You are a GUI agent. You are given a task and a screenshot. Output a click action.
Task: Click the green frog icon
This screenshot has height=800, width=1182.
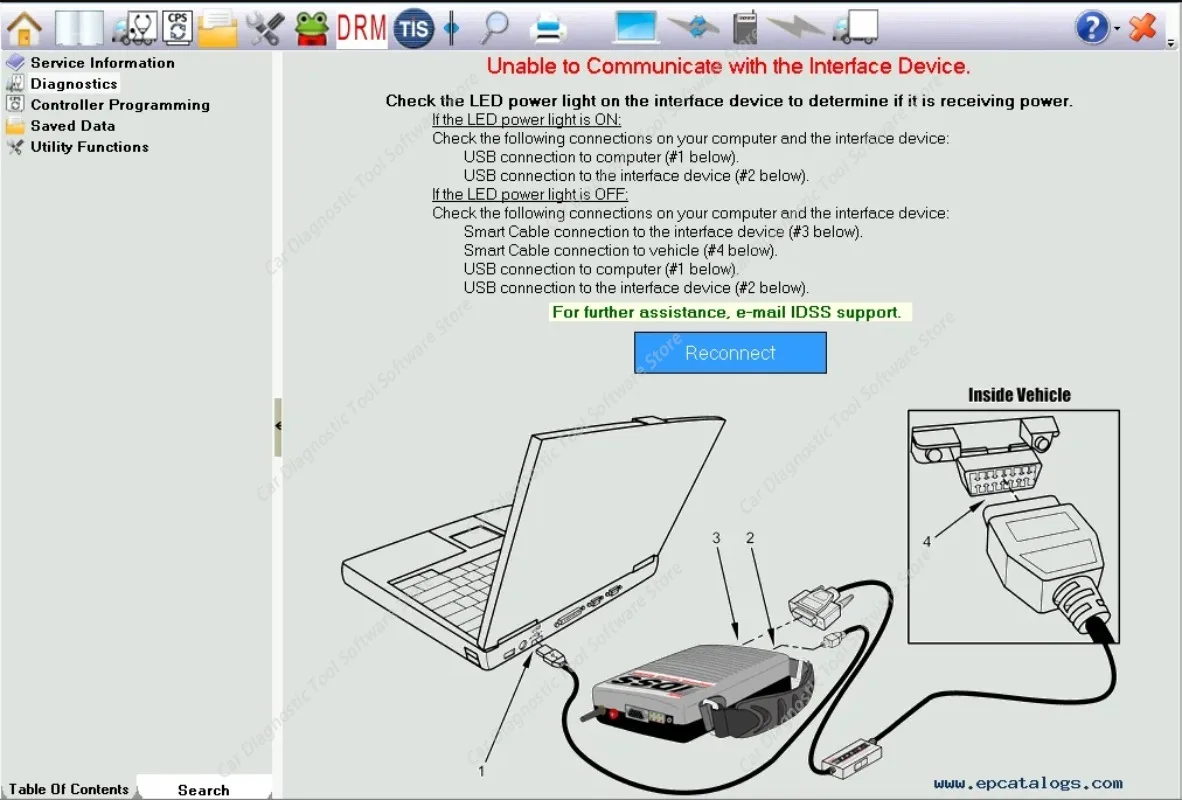click(311, 29)
